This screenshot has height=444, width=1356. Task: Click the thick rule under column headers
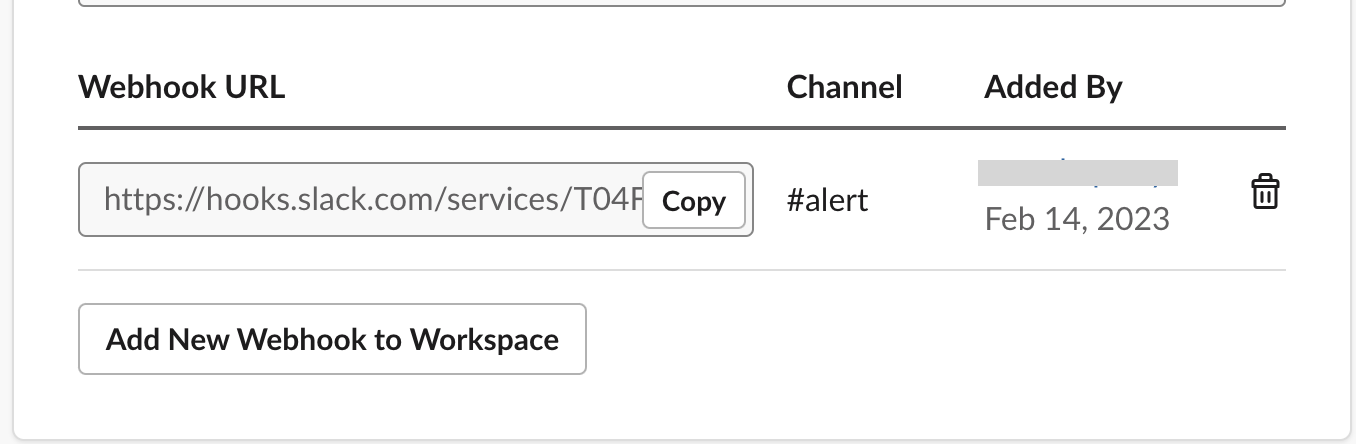tap(682, 128)
